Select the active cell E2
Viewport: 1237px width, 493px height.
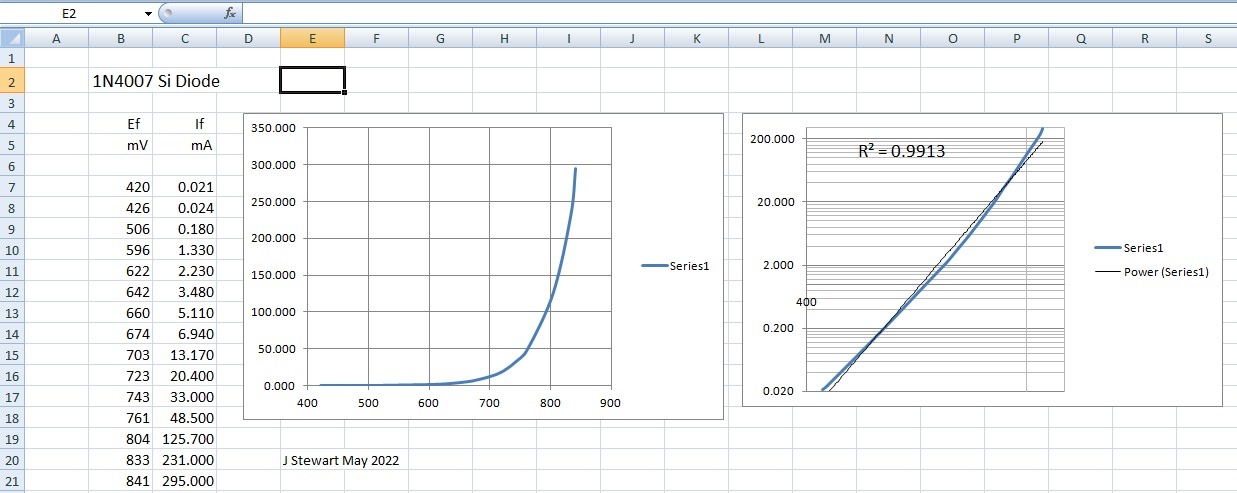coord(312,81)
